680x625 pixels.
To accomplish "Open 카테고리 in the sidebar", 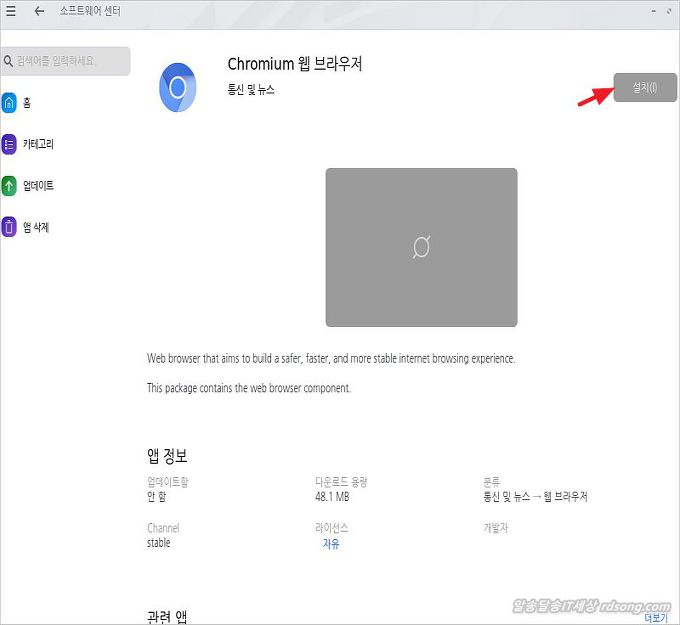I will coord(38,144).
